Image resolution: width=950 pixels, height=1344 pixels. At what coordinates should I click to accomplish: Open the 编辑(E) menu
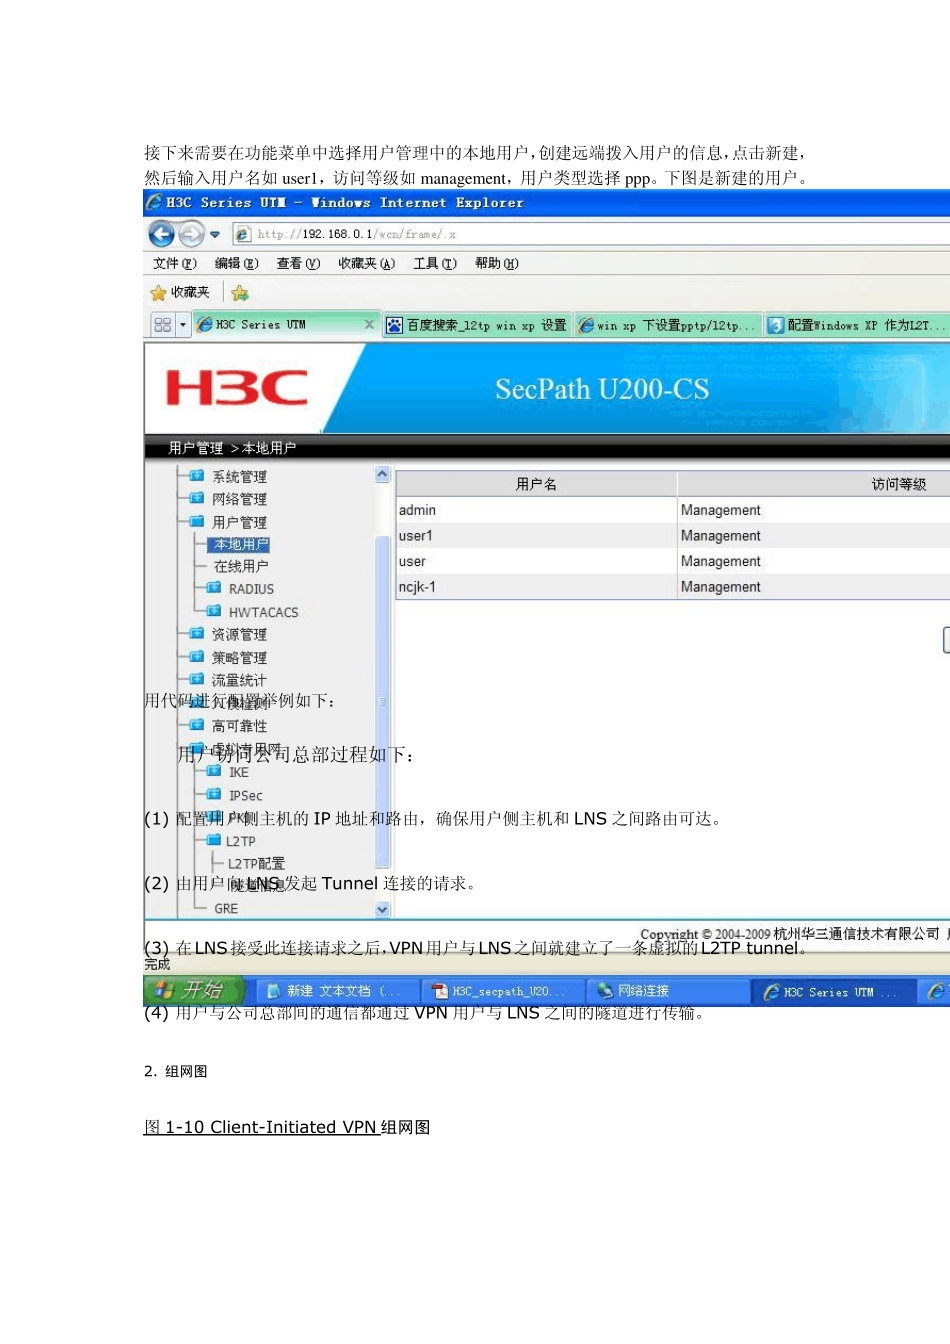[236, 263]
